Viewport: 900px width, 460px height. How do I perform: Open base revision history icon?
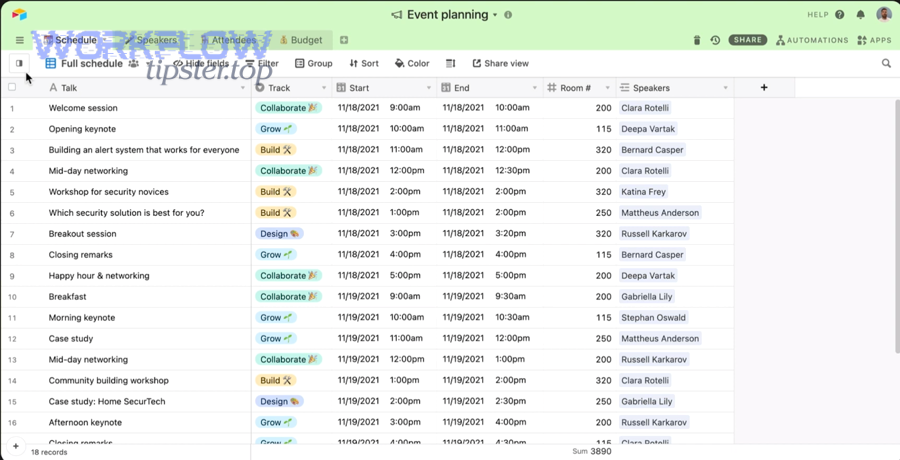point(715,40)
